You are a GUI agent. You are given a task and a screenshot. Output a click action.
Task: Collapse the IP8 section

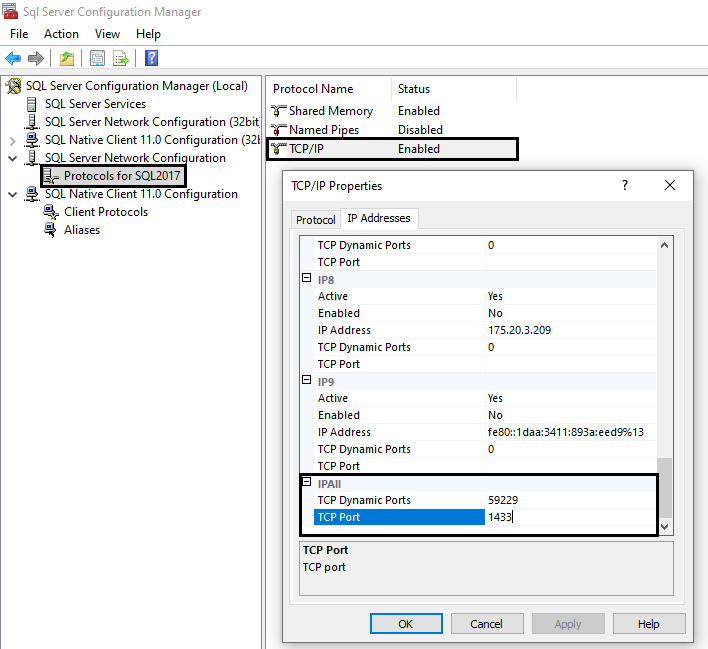coord(307,278)
